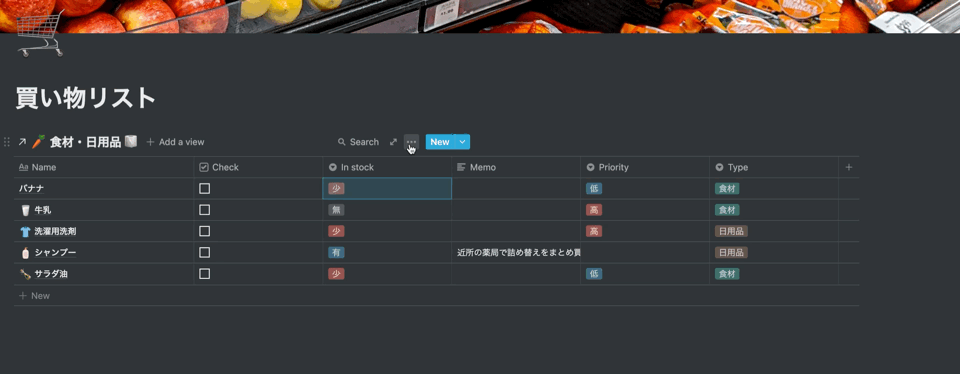Click the shopping cart page icon
Image resolution: width=960 pixels, height=374 pixels.
coord(39,35)
